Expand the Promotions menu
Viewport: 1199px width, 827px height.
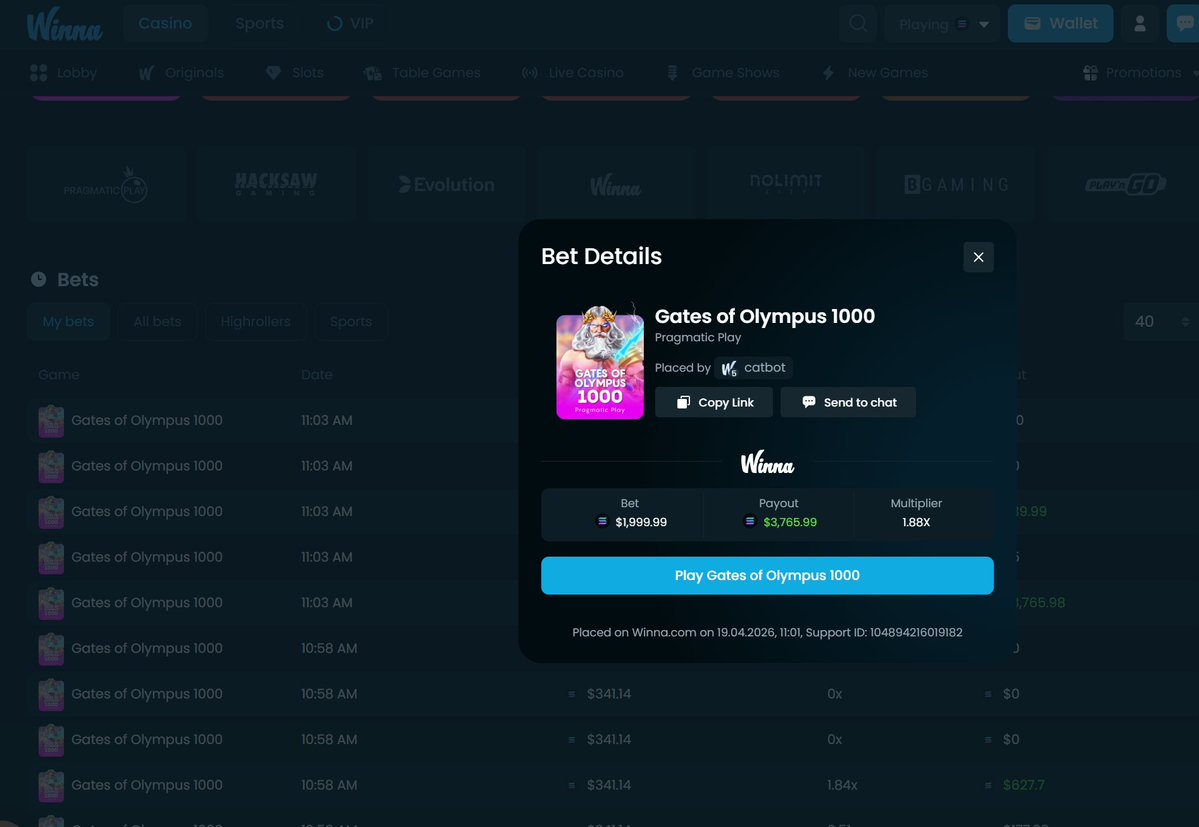click(x=1140, y=73)
